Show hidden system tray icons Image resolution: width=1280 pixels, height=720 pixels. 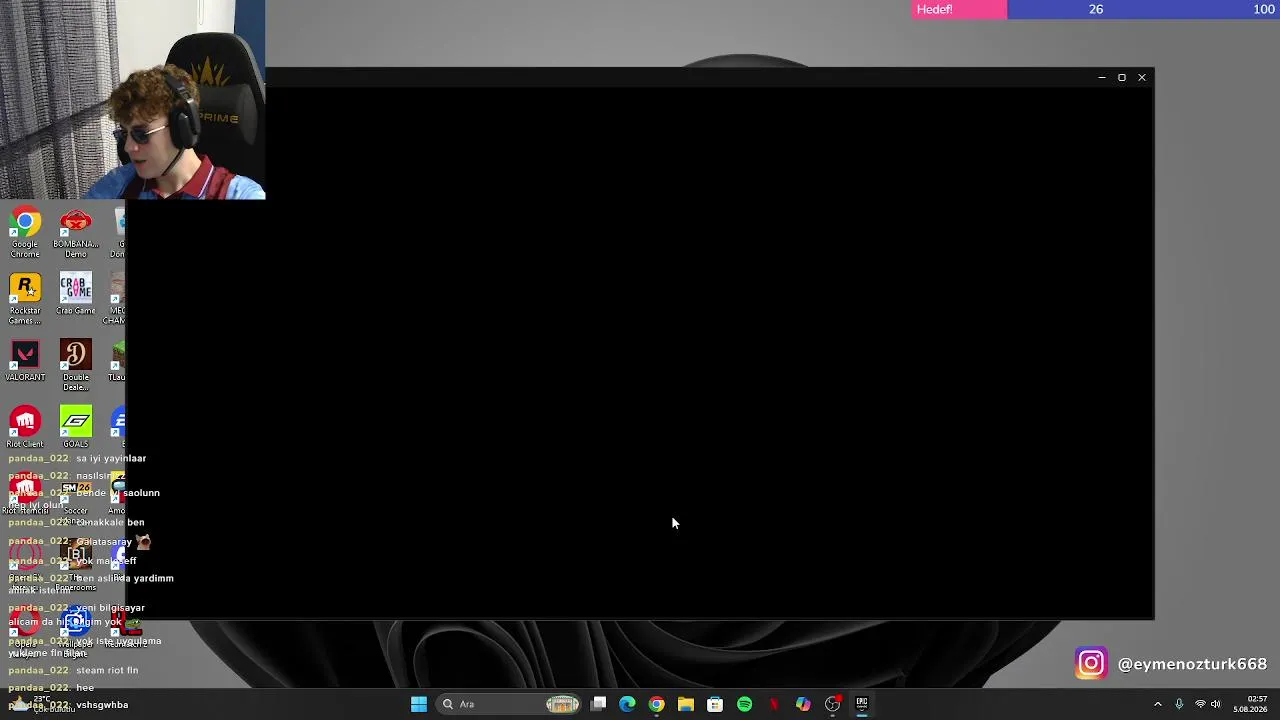tap(1158, 704)
